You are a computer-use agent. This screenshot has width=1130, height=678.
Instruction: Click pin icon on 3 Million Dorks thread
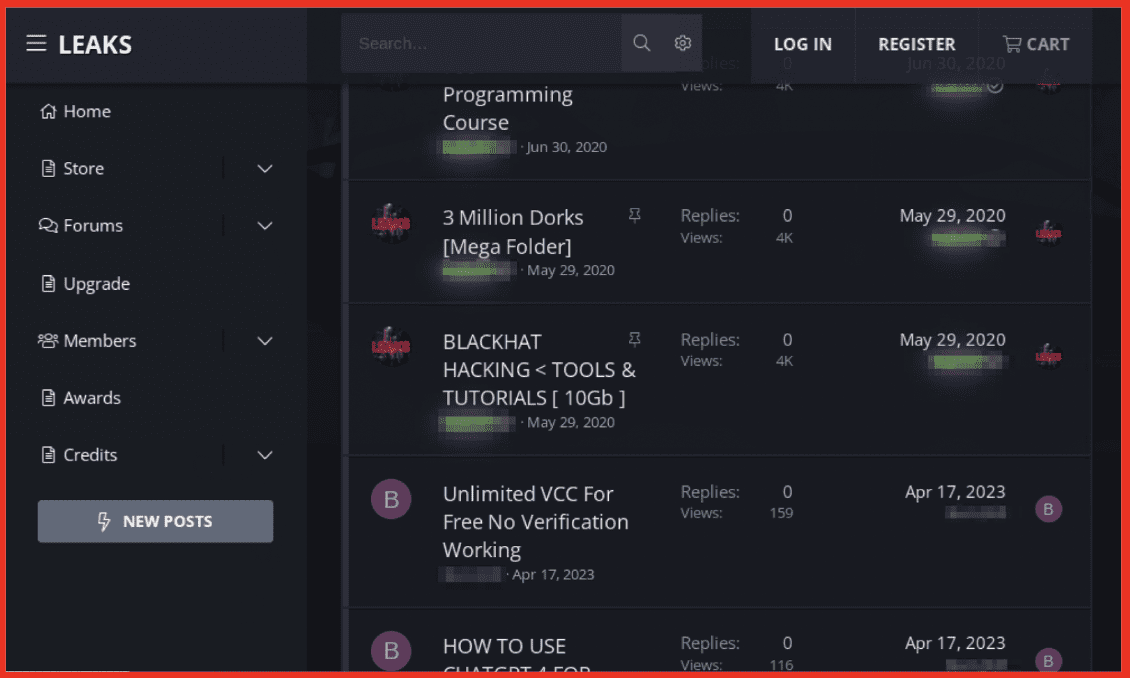(x=634, y=215)
